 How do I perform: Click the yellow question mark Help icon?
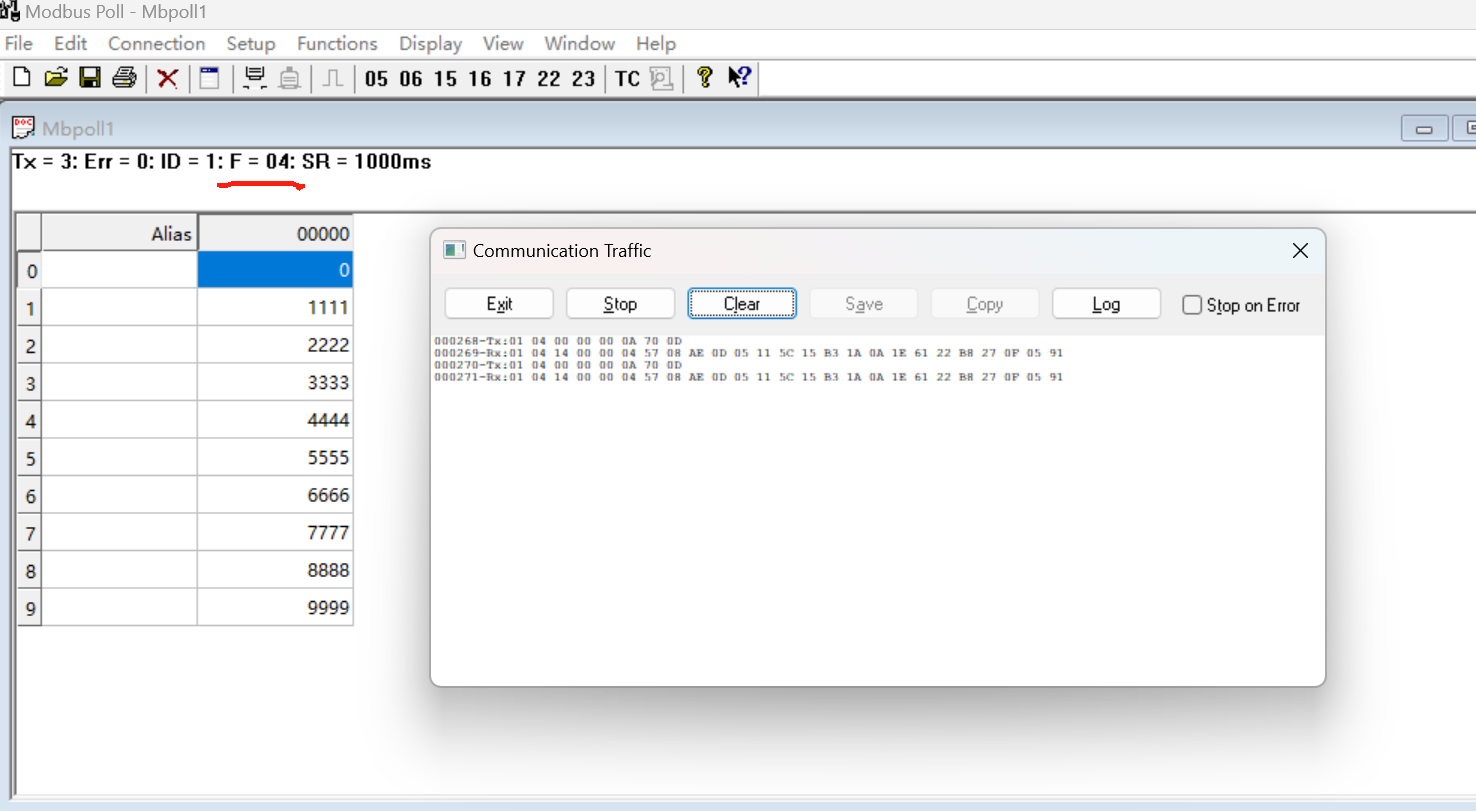click(x=704, y=78)
